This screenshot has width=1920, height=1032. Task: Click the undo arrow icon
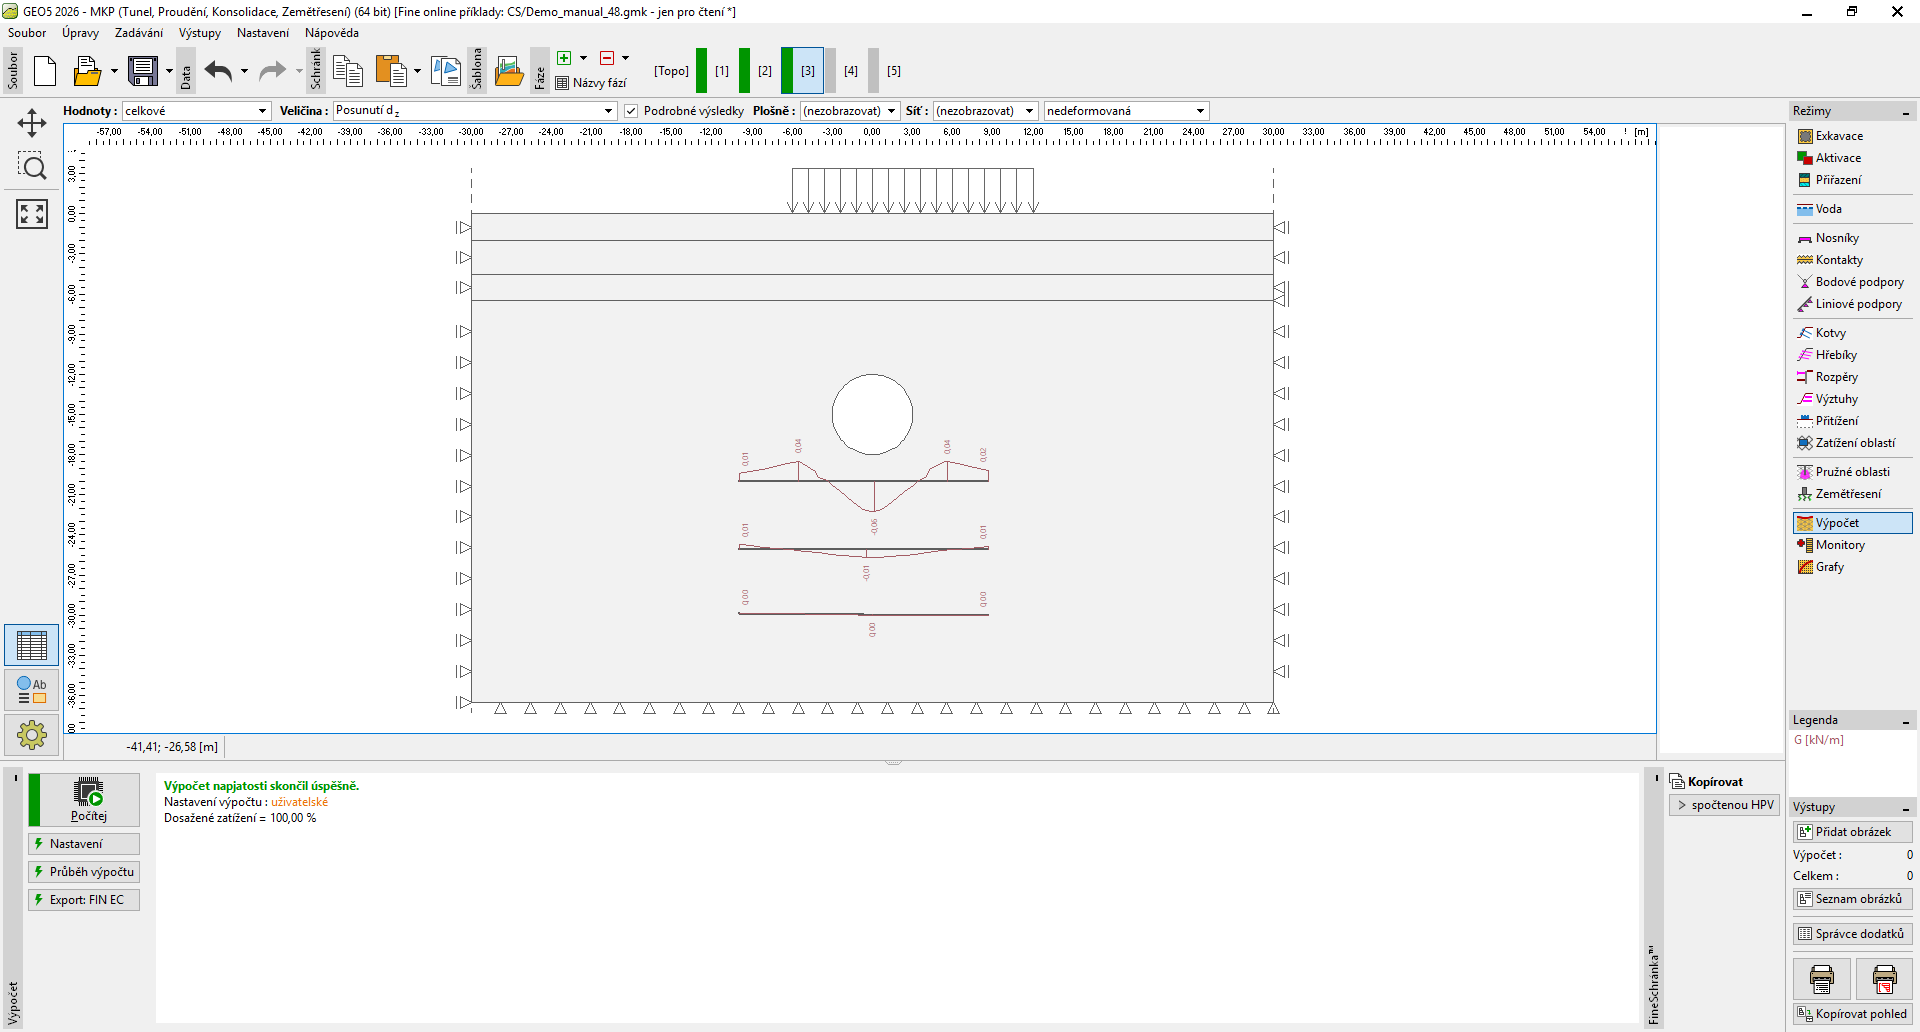pos(219,71)
